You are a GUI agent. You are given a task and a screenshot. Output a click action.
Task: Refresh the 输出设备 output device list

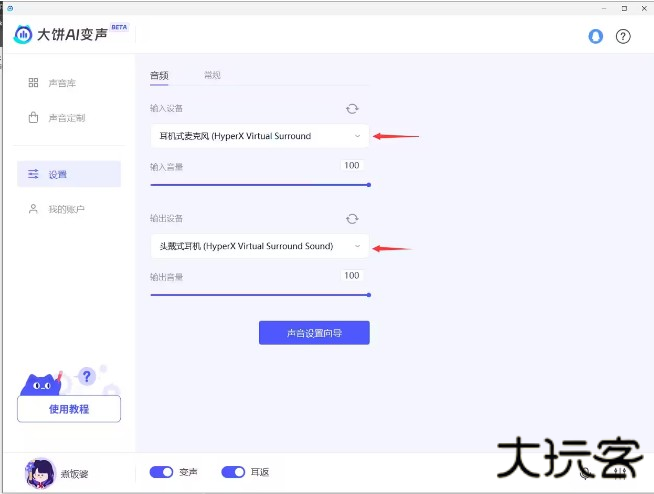click(352, 219)
